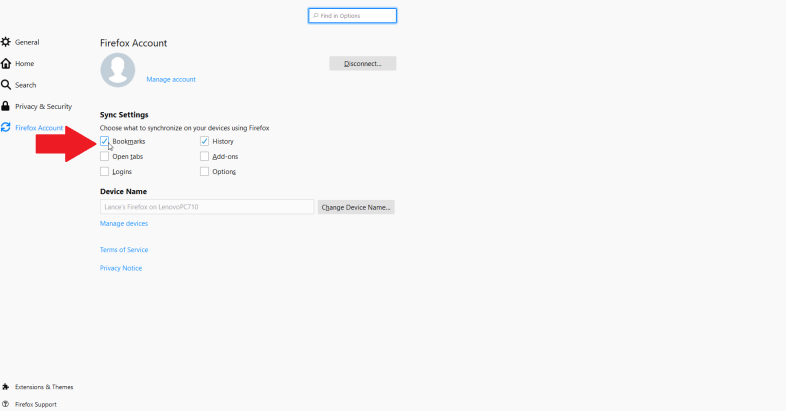This screenshot has width=786, height=411.
Task: Open the Manage devices link
Action: [x=124, y=224]
